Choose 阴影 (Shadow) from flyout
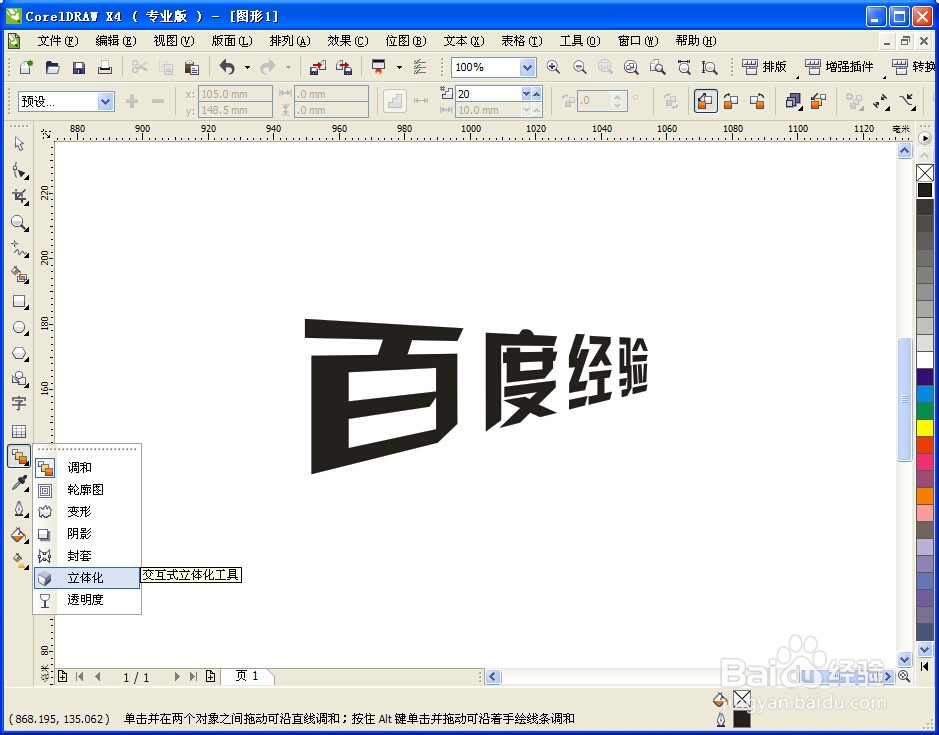 tap(87, 534)
